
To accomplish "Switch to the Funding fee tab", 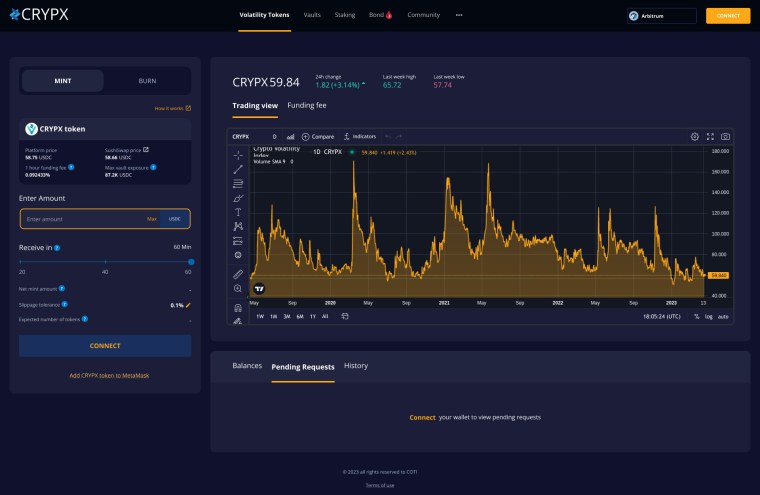I will pyautogui.click(x=307, y=105).
